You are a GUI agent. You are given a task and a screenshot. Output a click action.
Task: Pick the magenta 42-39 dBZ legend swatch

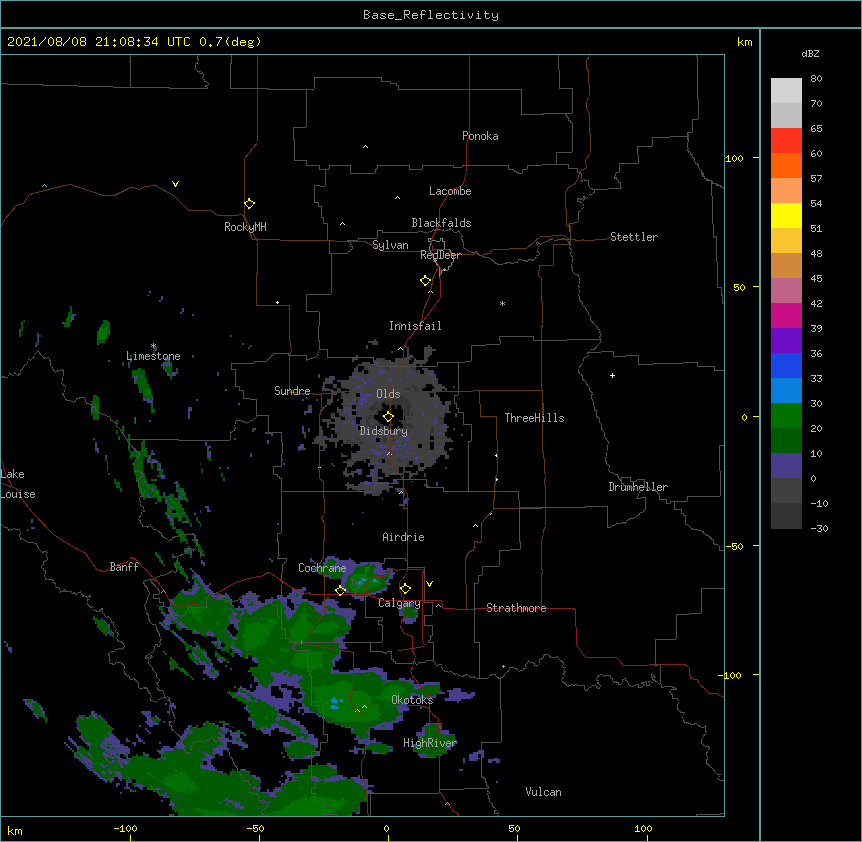click(786, 316)
